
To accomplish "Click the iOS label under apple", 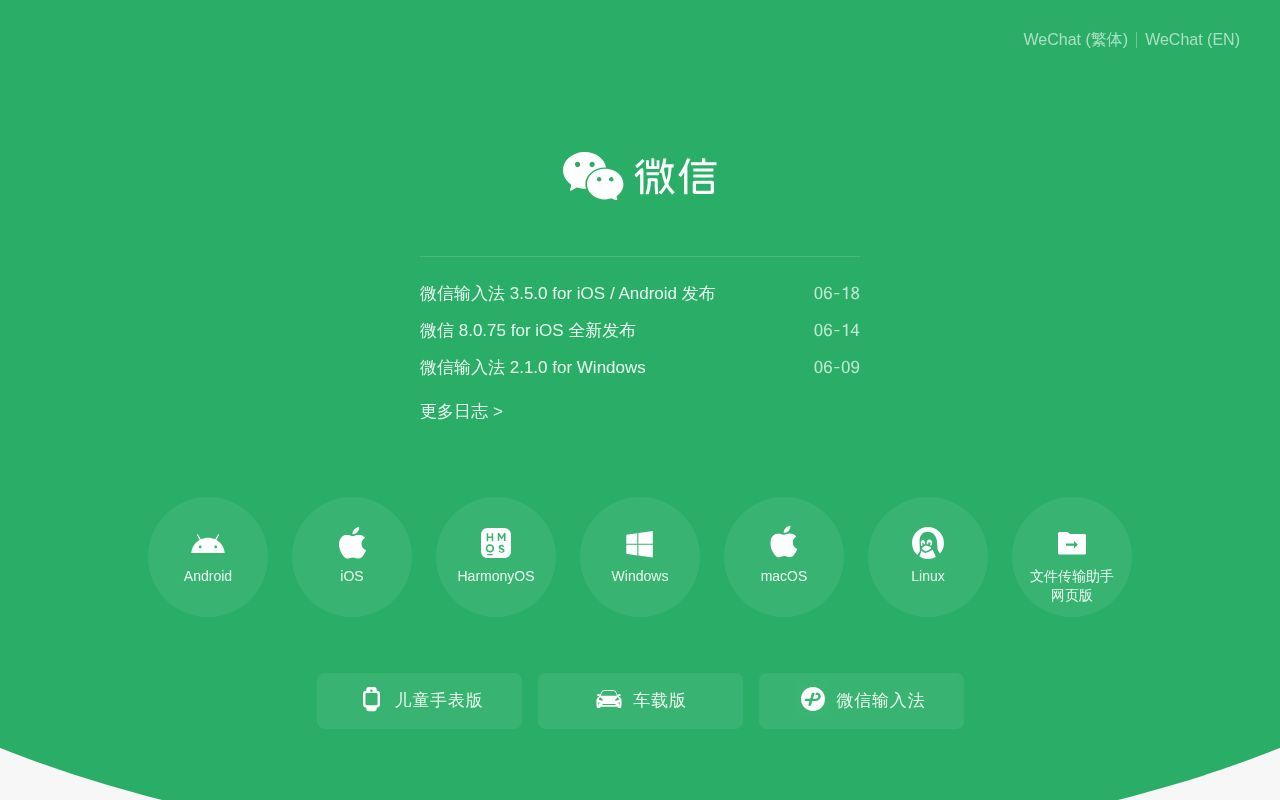I will (352, 576).
